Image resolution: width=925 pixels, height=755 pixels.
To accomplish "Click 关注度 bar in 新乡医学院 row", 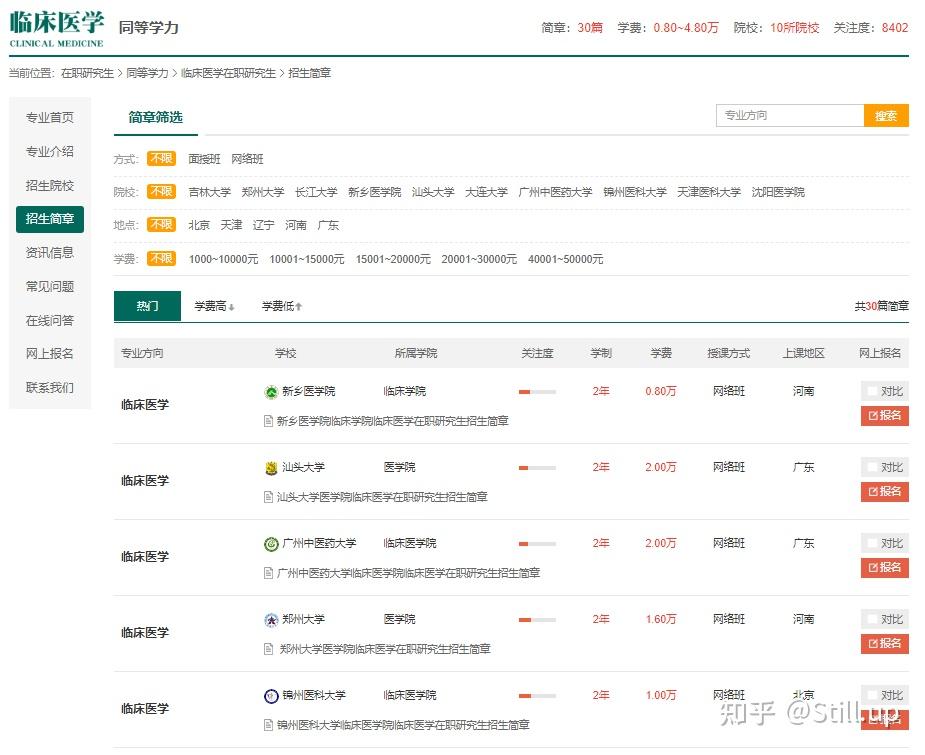I will [537, 392].
